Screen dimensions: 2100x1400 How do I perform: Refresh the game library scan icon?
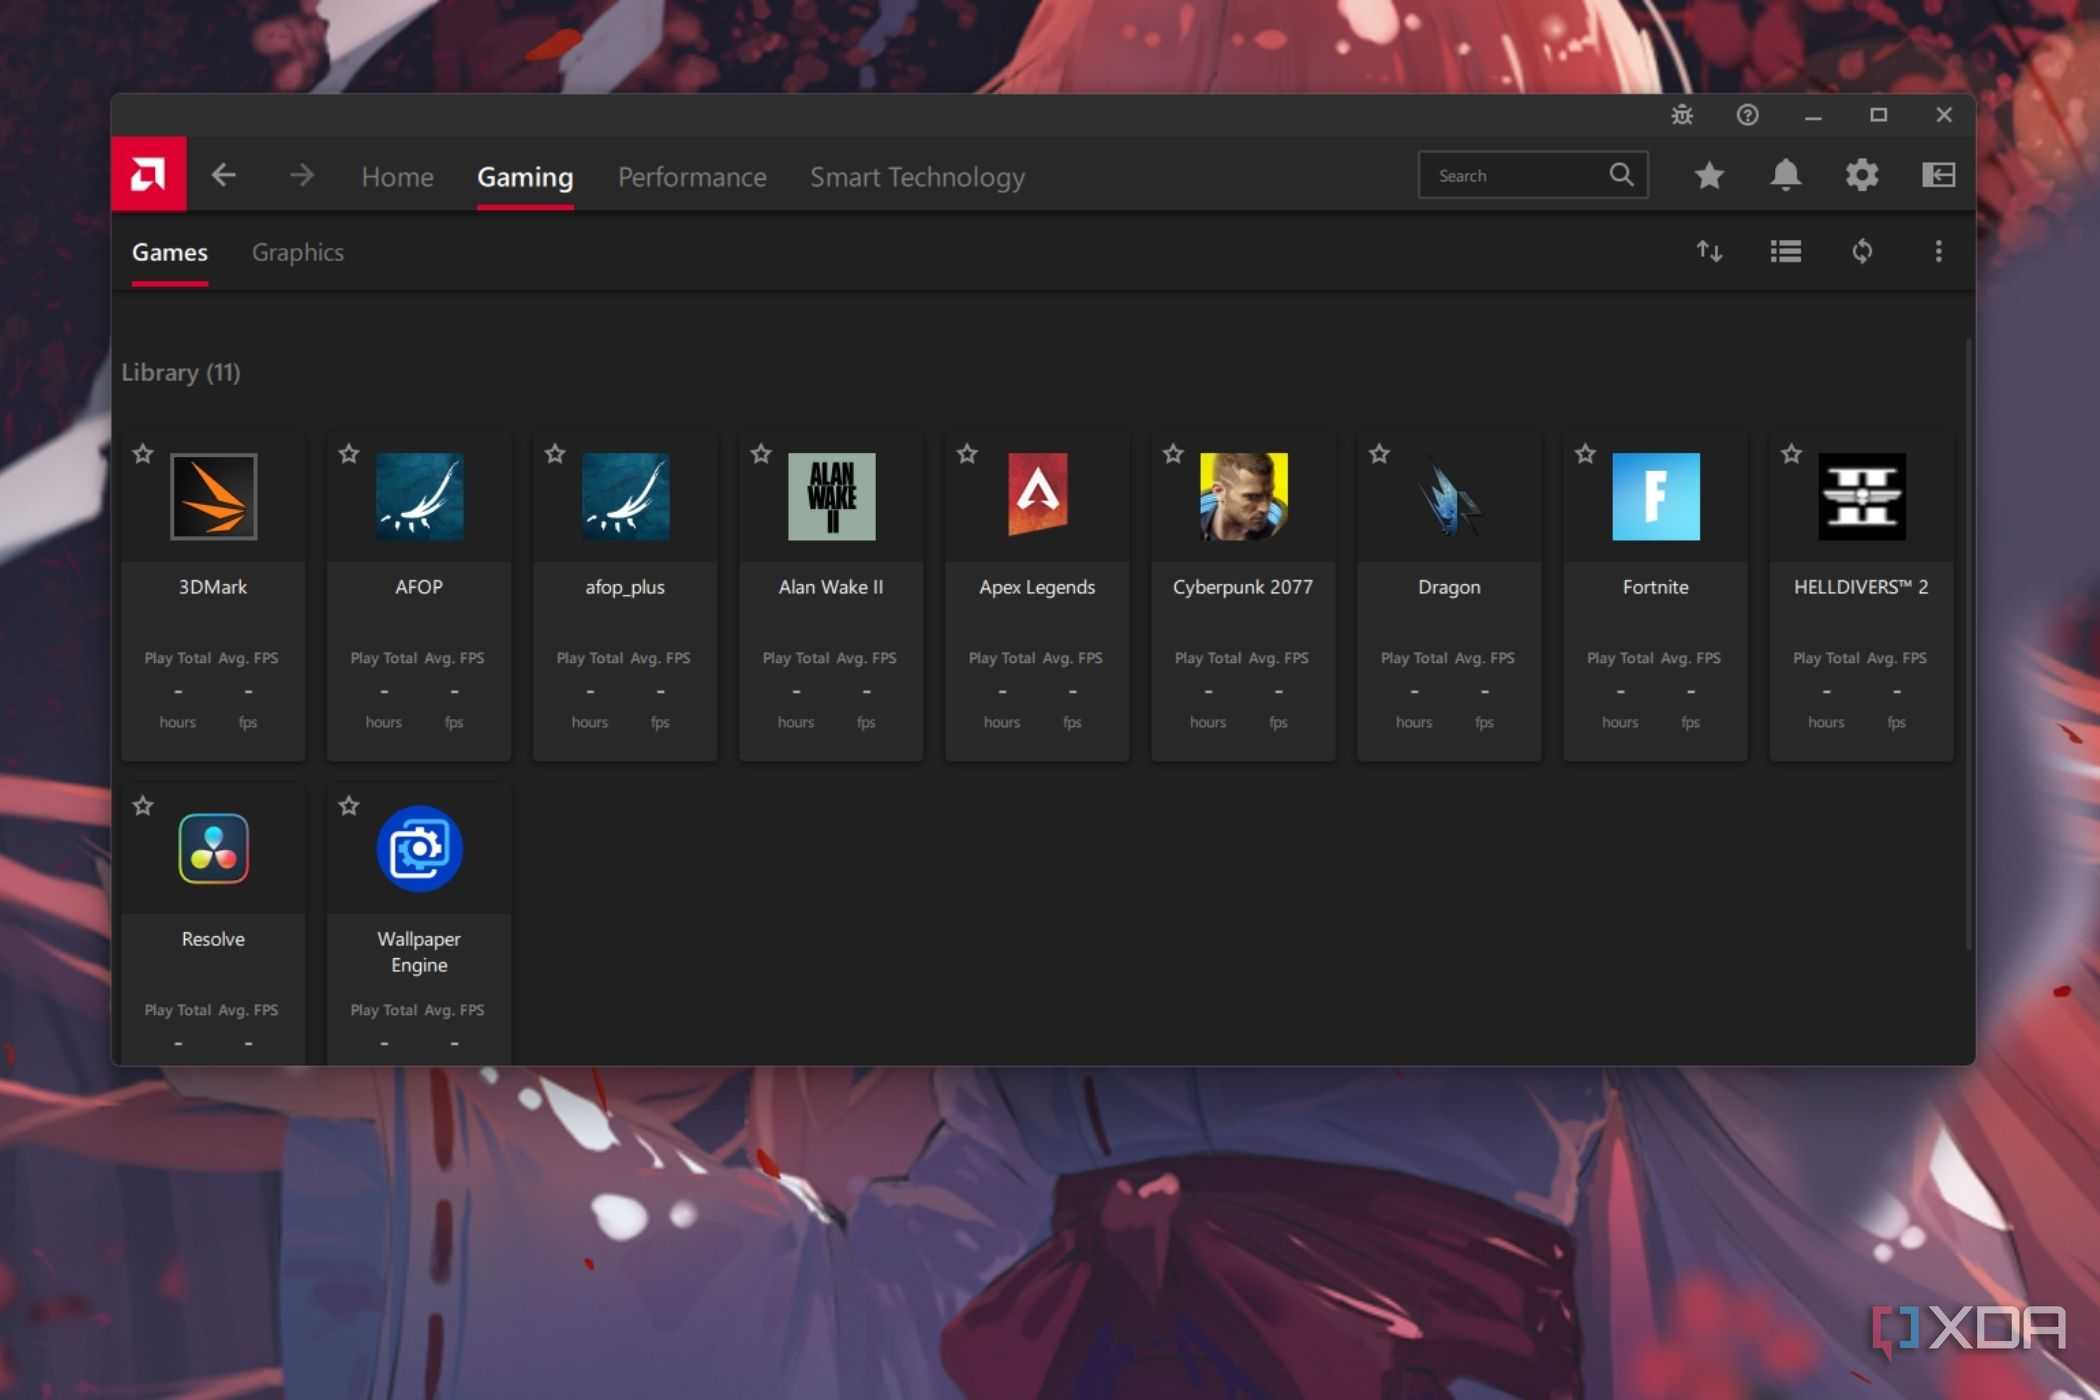click(1861, 251)
